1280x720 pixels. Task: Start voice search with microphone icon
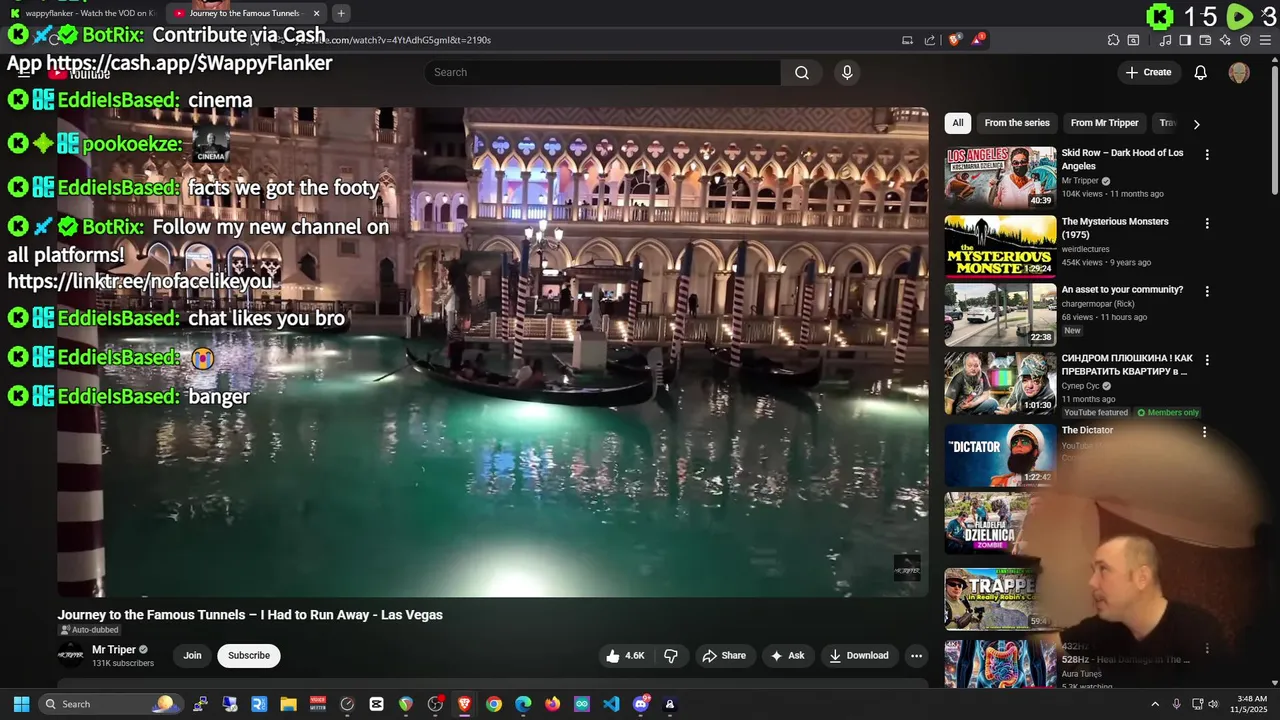[x=847, y=72]
